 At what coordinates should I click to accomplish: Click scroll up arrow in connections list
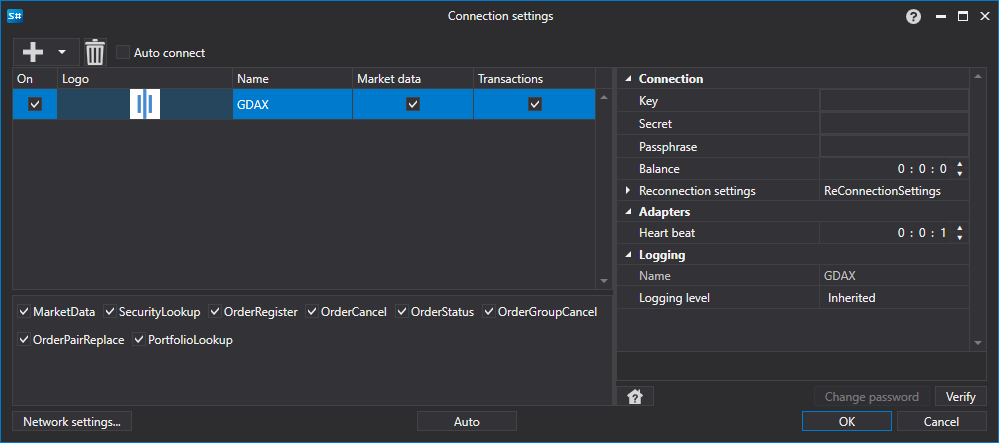pos(604,96)
